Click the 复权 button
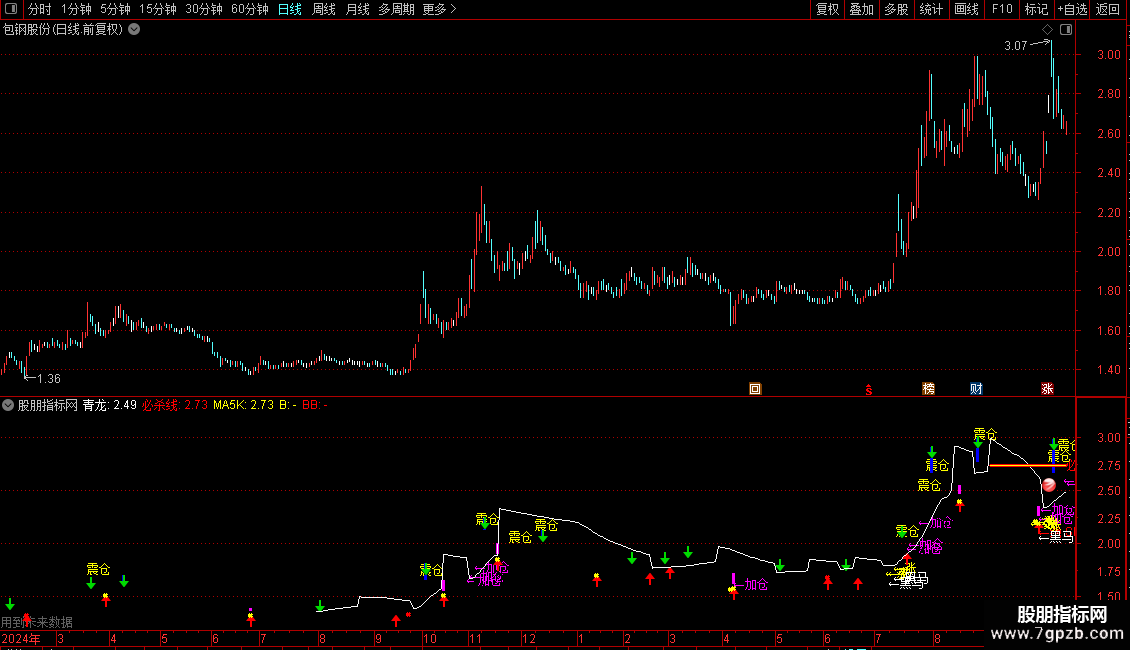 click(827, 9)
